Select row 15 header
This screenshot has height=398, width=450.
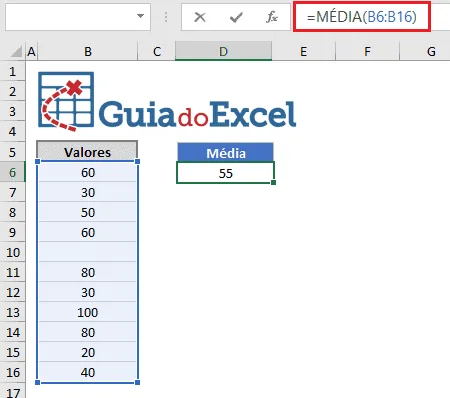point(13,352)
